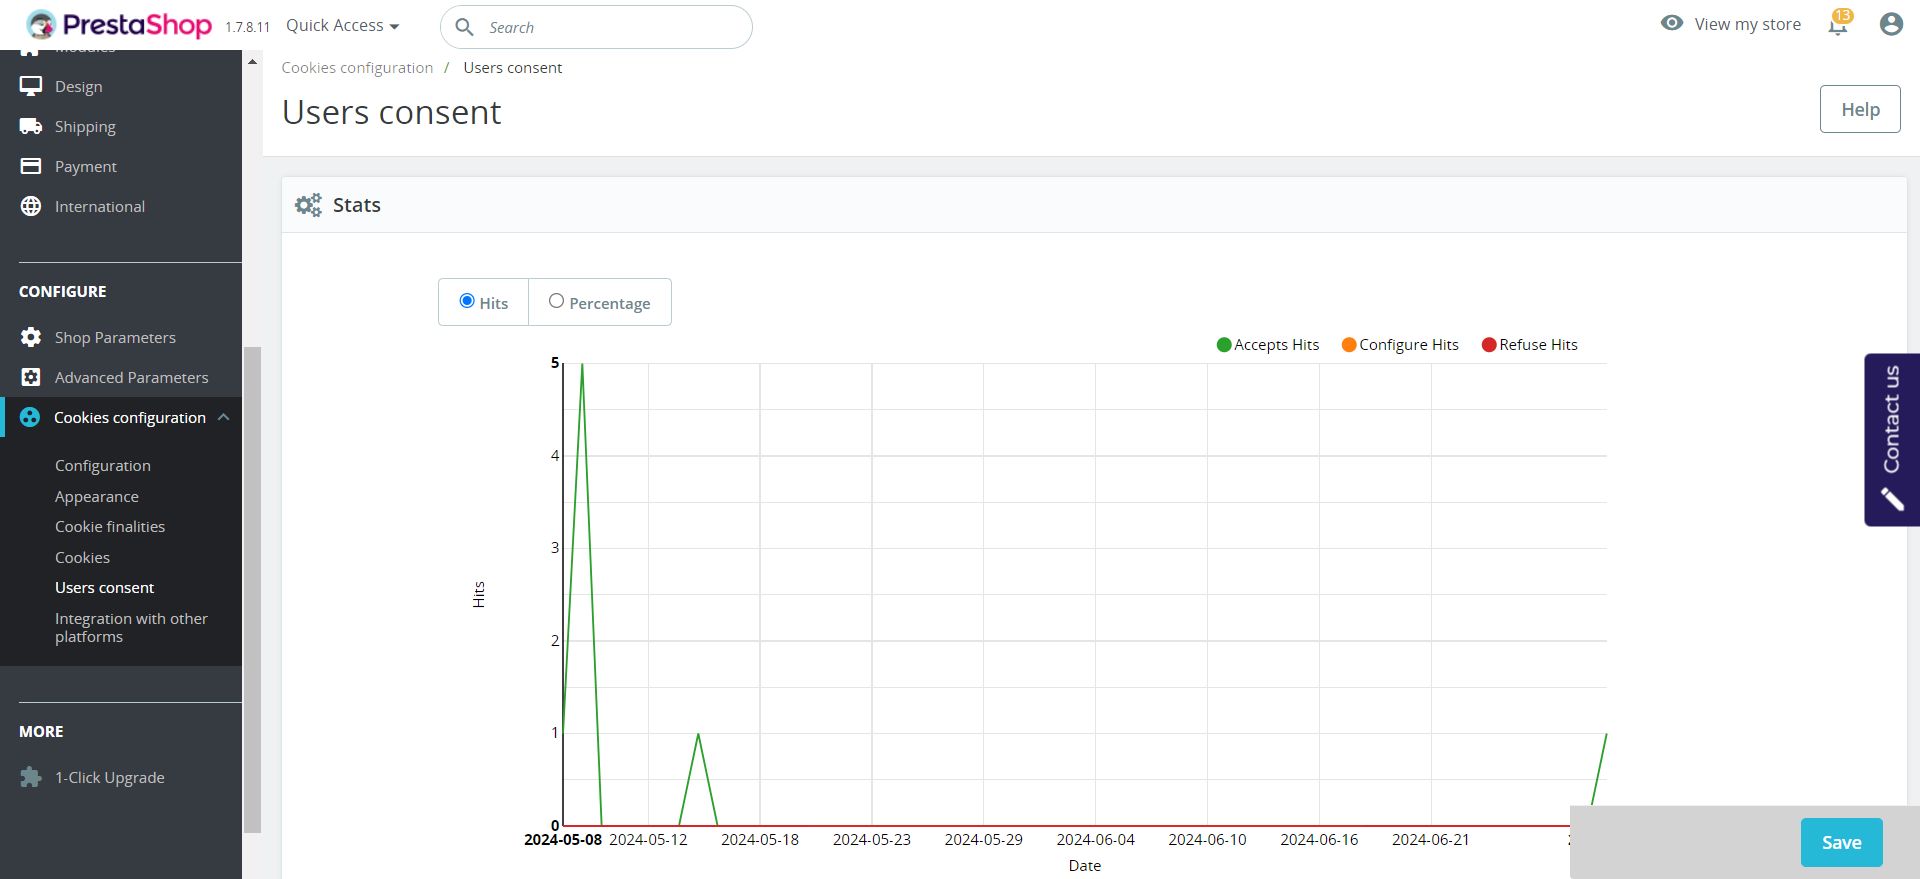Select the Percentage radio option
1920x879 pixels.
pyautogui.click(x=557, y=301)
